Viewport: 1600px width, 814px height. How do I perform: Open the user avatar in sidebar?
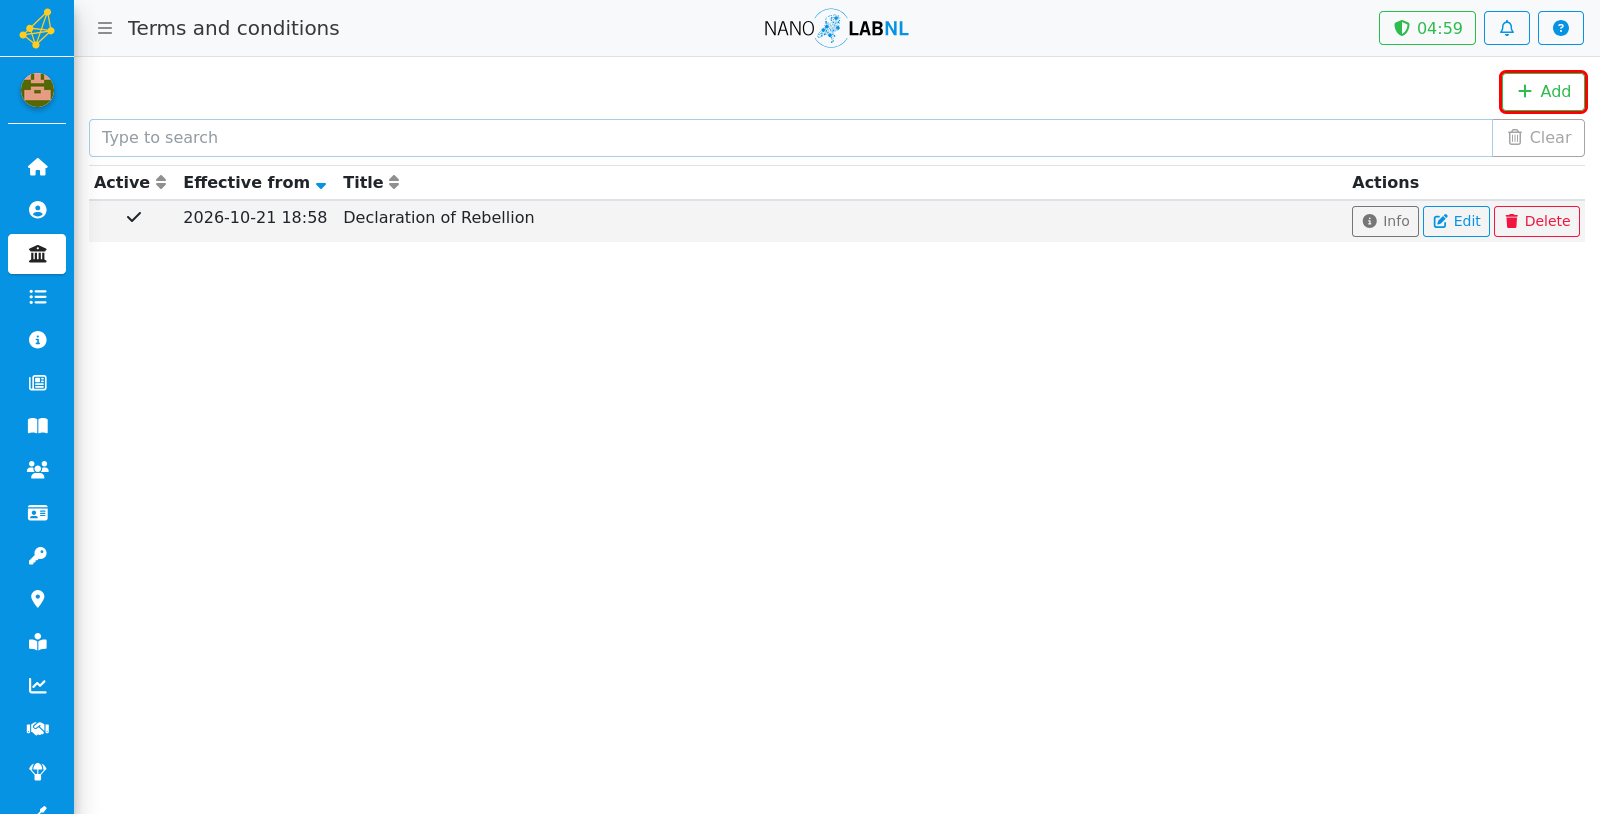pos(37,90)
